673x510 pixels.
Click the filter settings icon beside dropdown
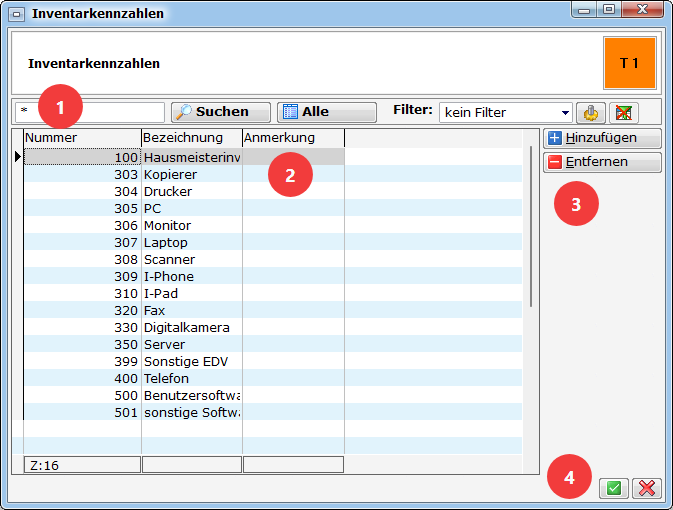pos(591,113)
